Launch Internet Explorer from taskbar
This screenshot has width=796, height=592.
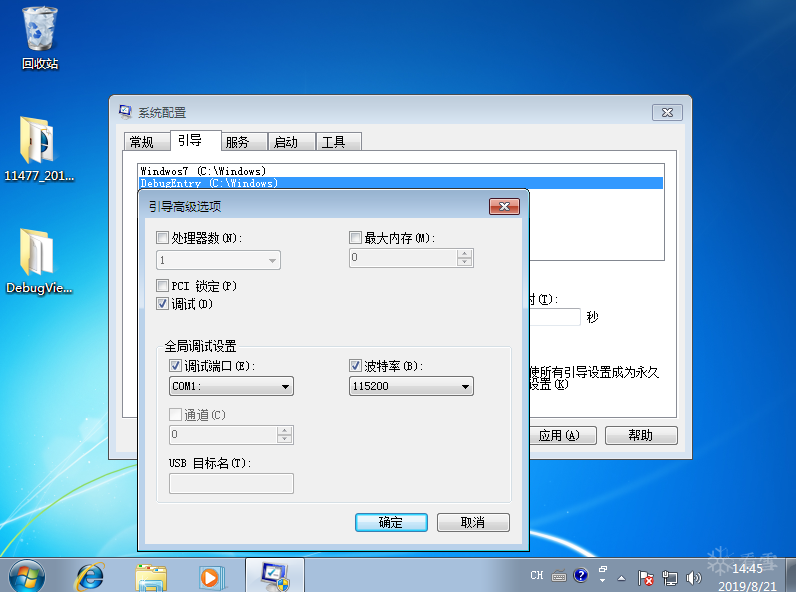90,577
